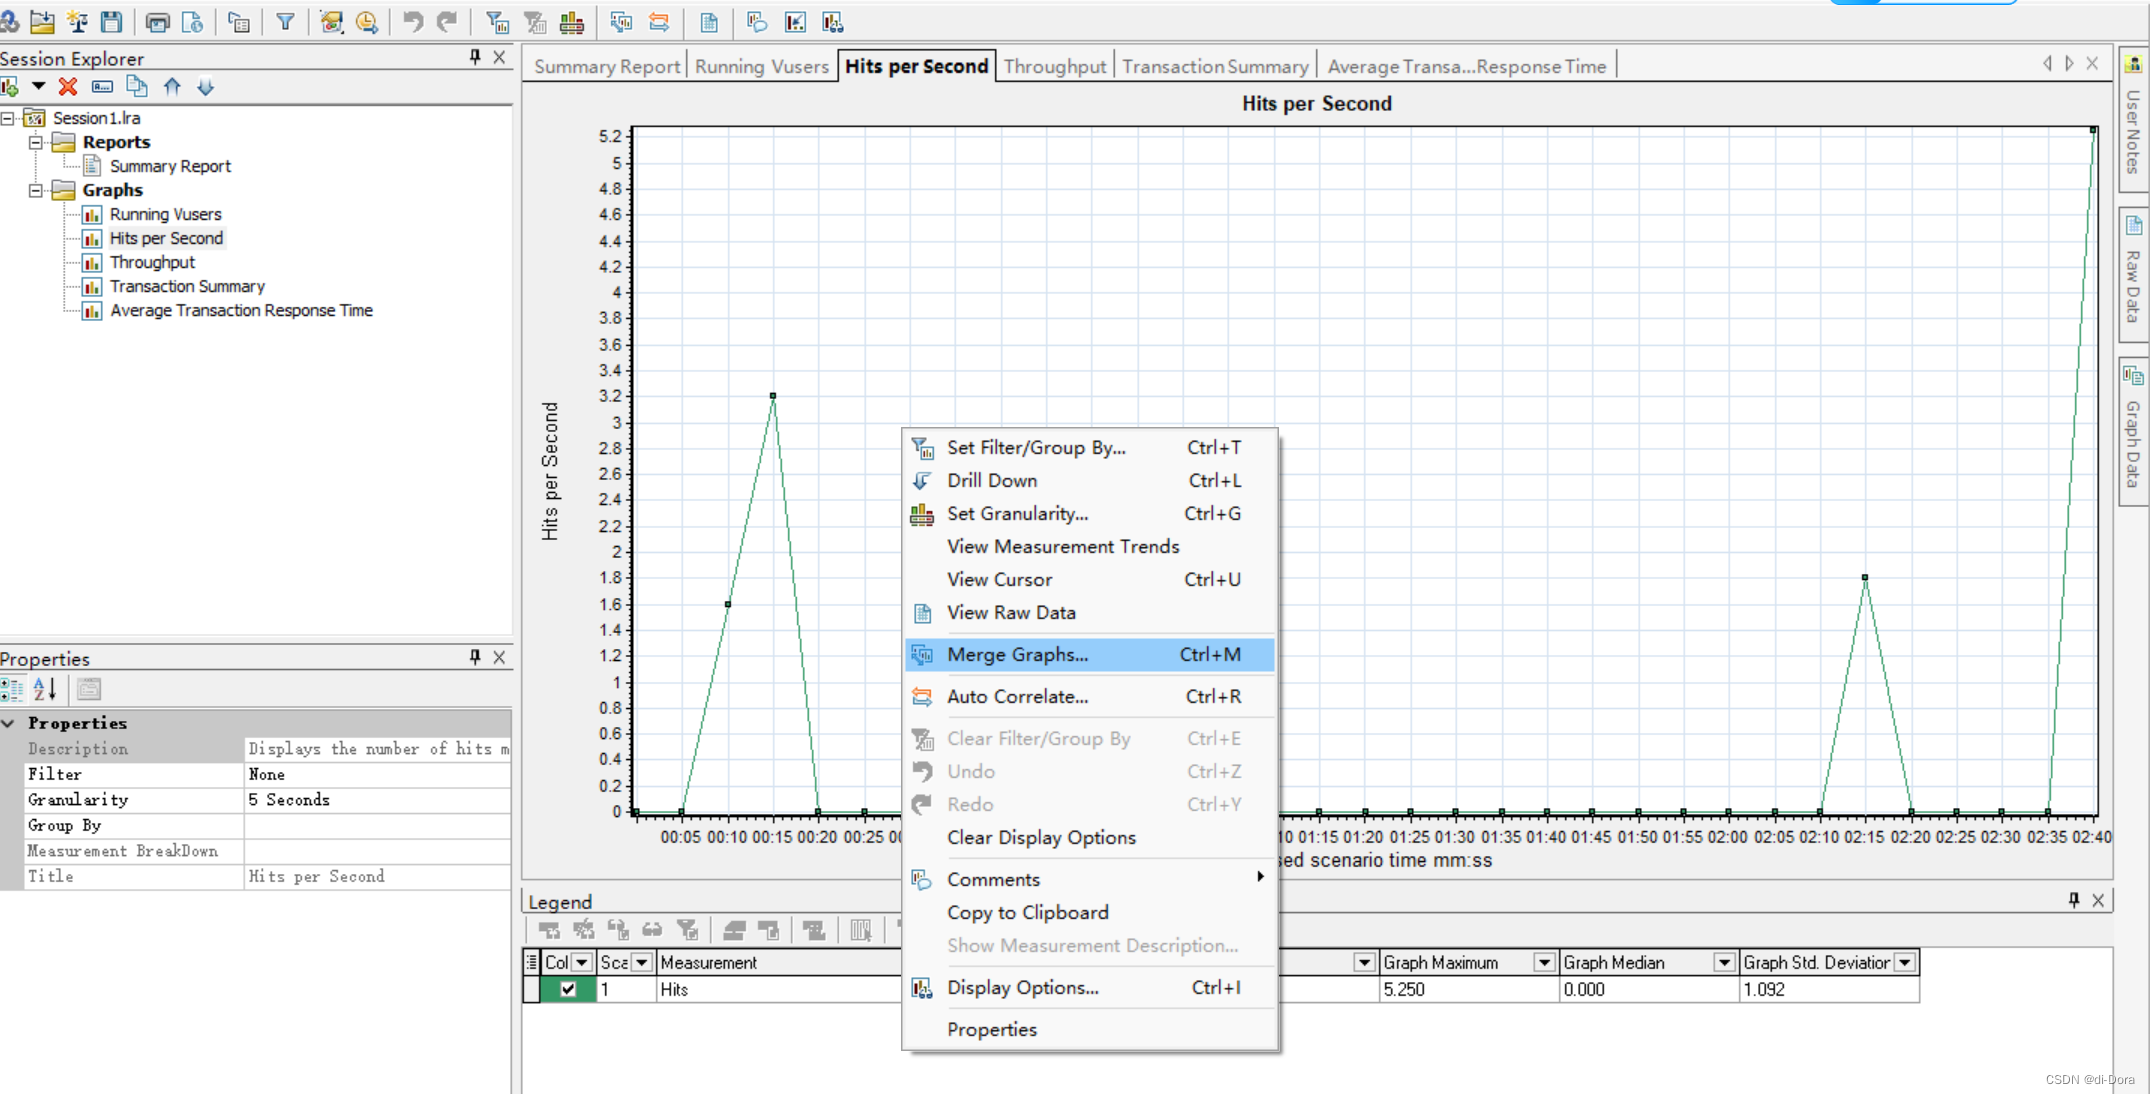Open Average Transaction Response Time graph
Screen dimensions: 2150x1094
click(x=241, y=310)
